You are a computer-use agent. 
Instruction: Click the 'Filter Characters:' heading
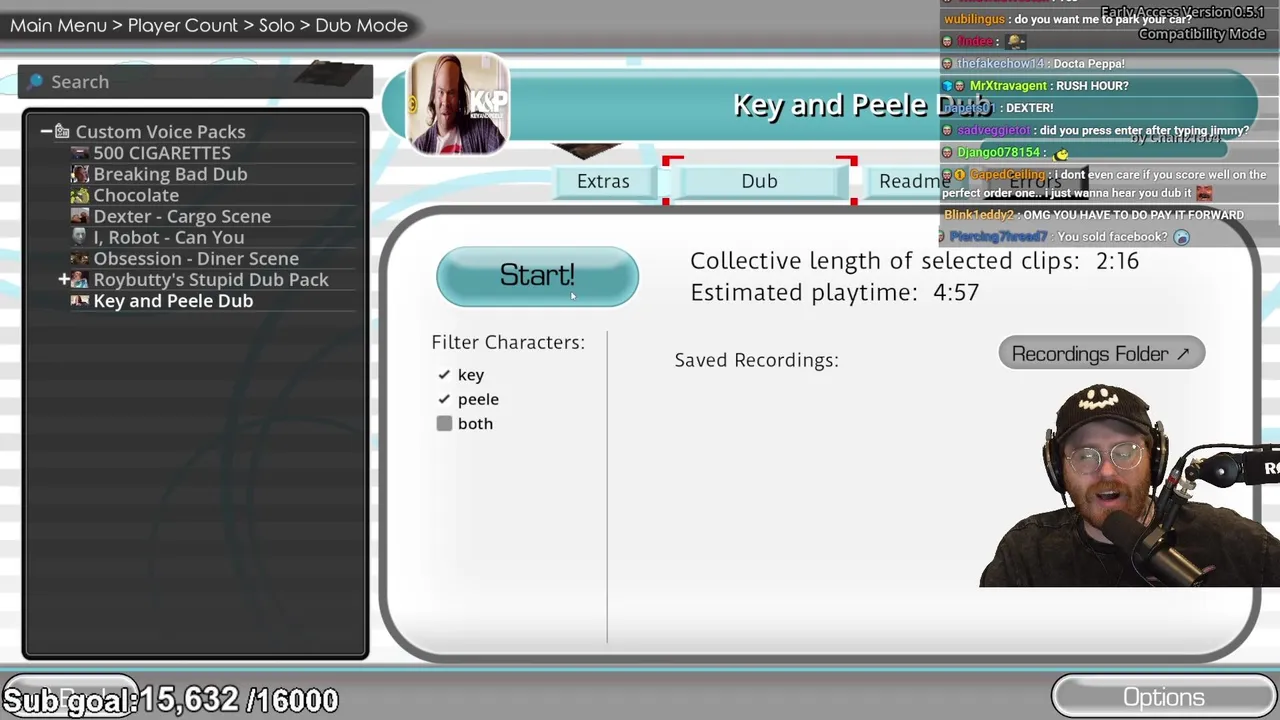(508, 342)
